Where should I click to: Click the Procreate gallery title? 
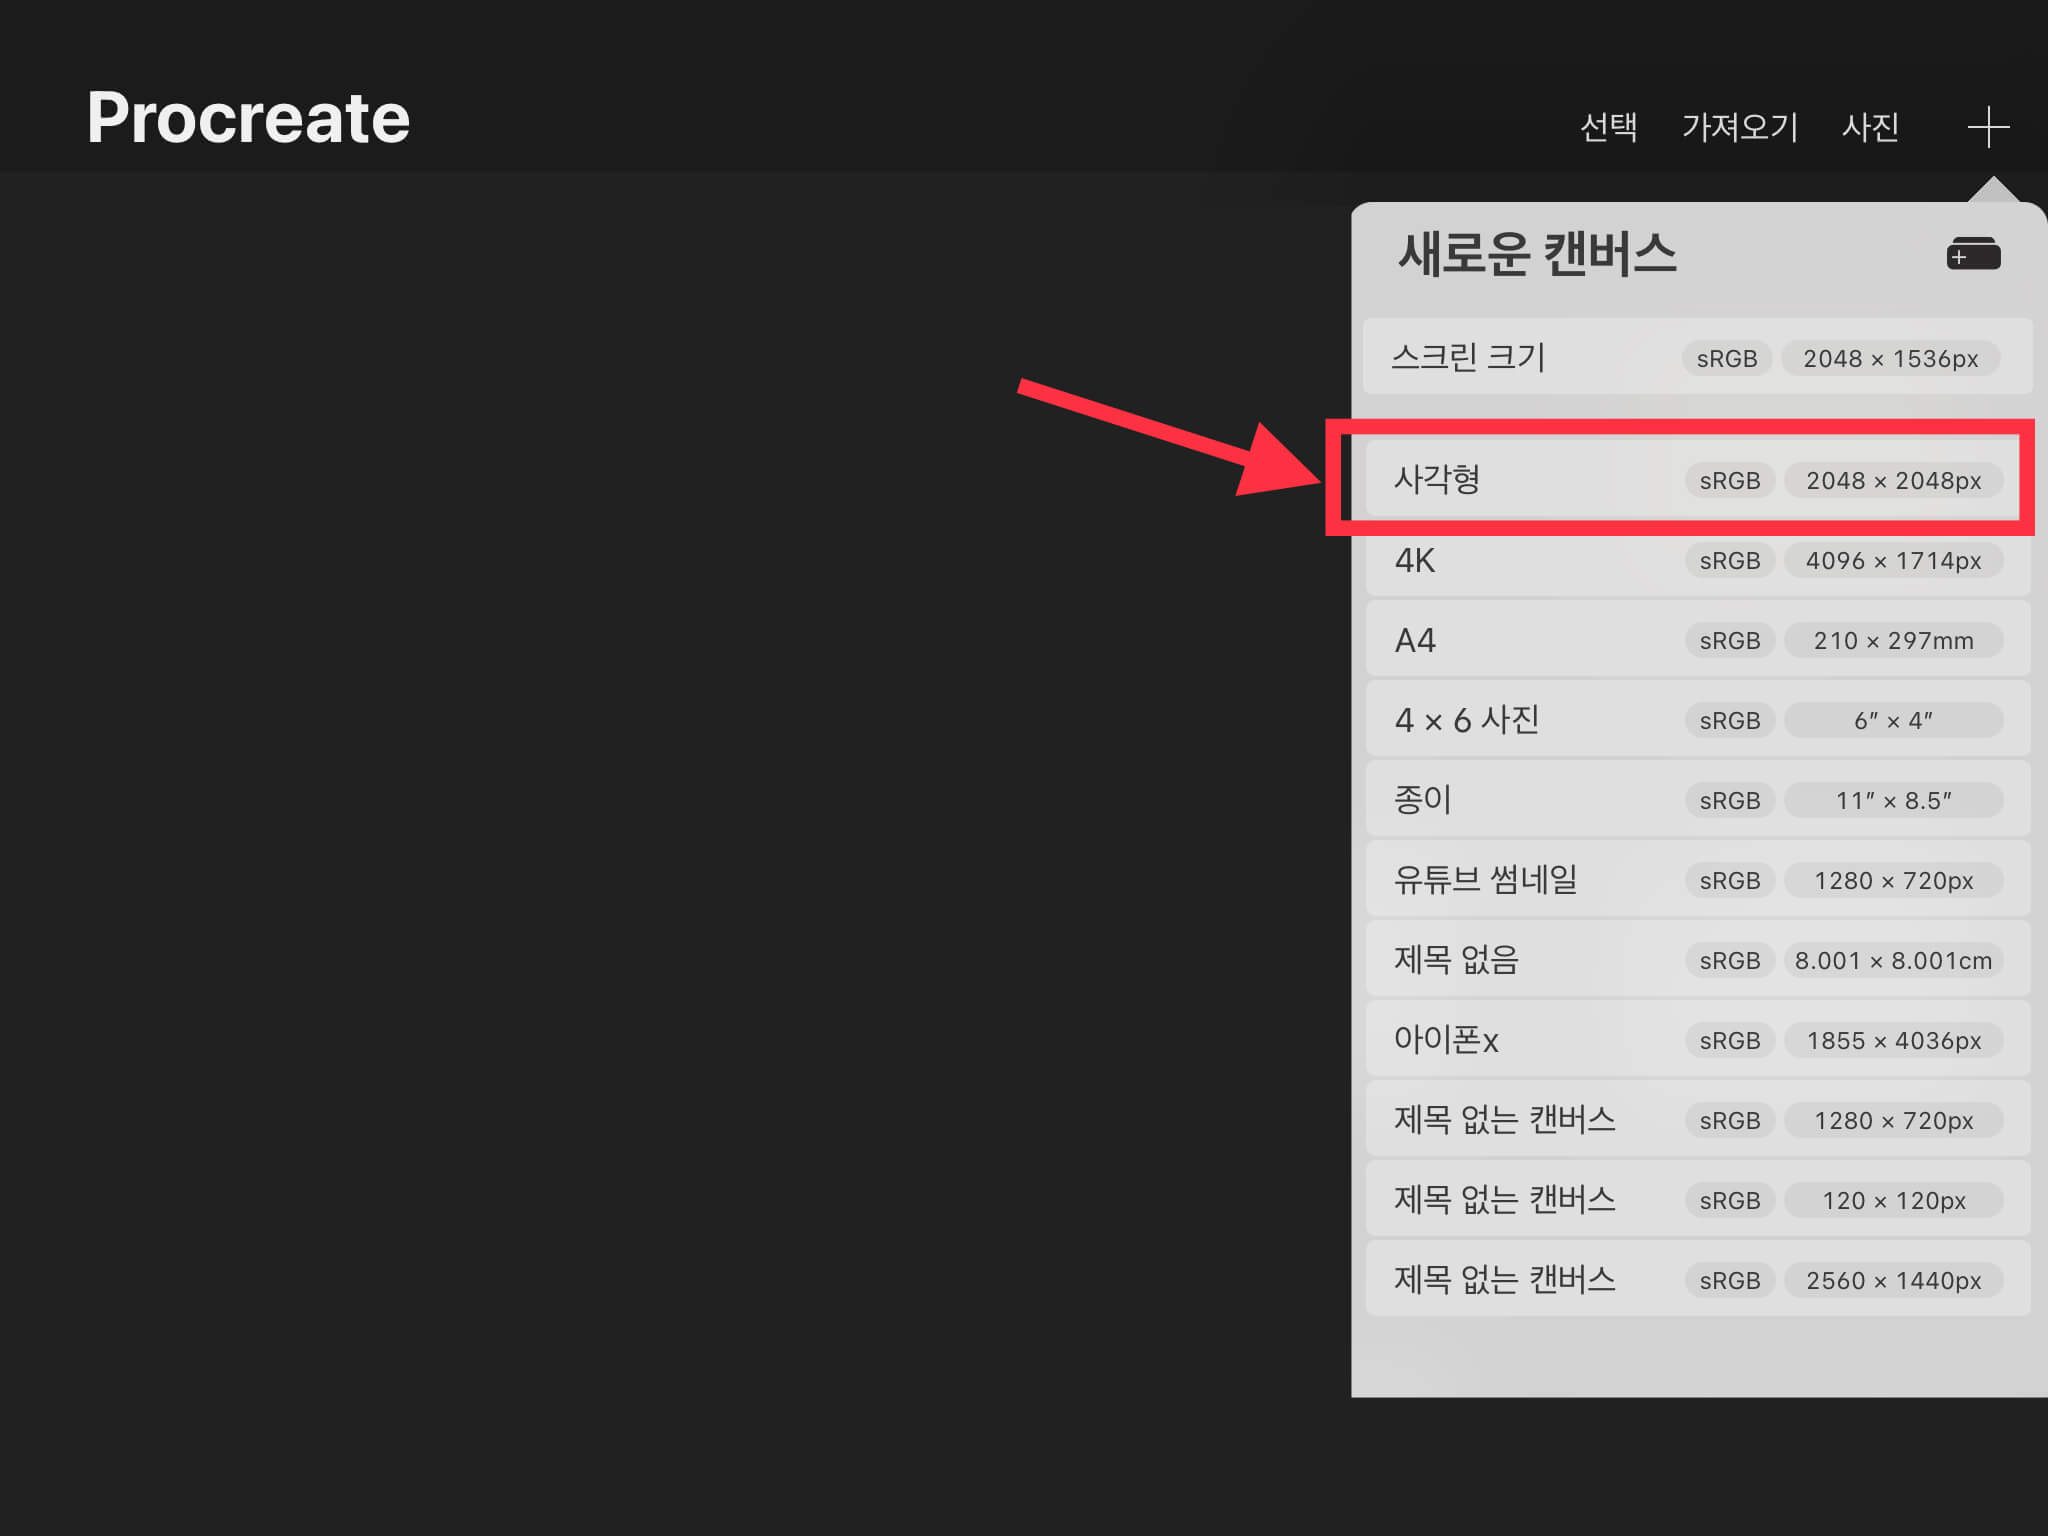tap(248, 118)
